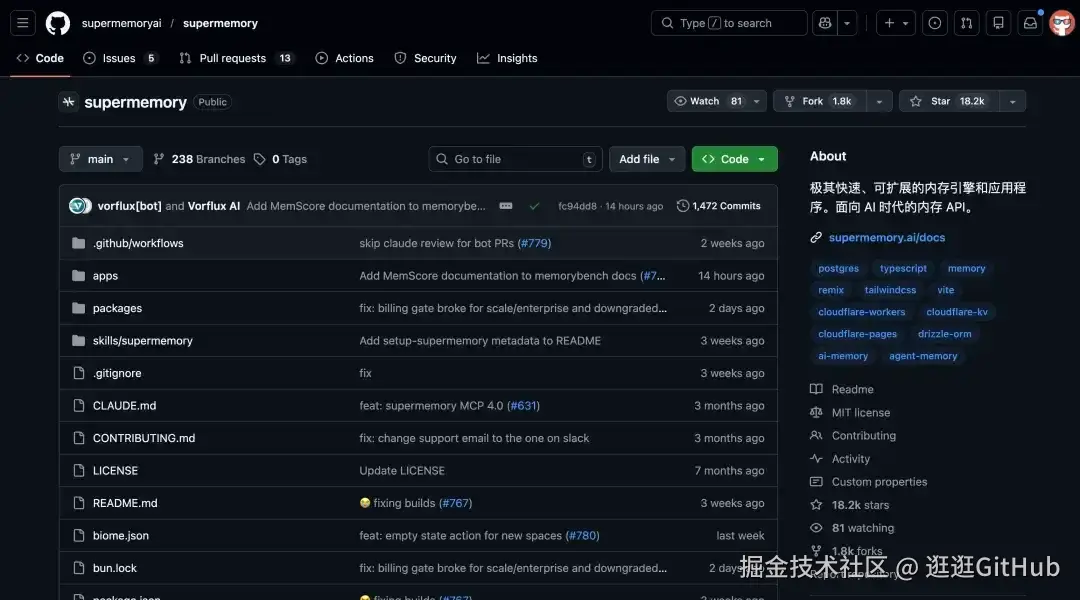Image resolution: width=1080 pixels, height=600 pixels.
Task: Switch to the Issues tab
Action: pyautogui.click(x=121, y=59)
